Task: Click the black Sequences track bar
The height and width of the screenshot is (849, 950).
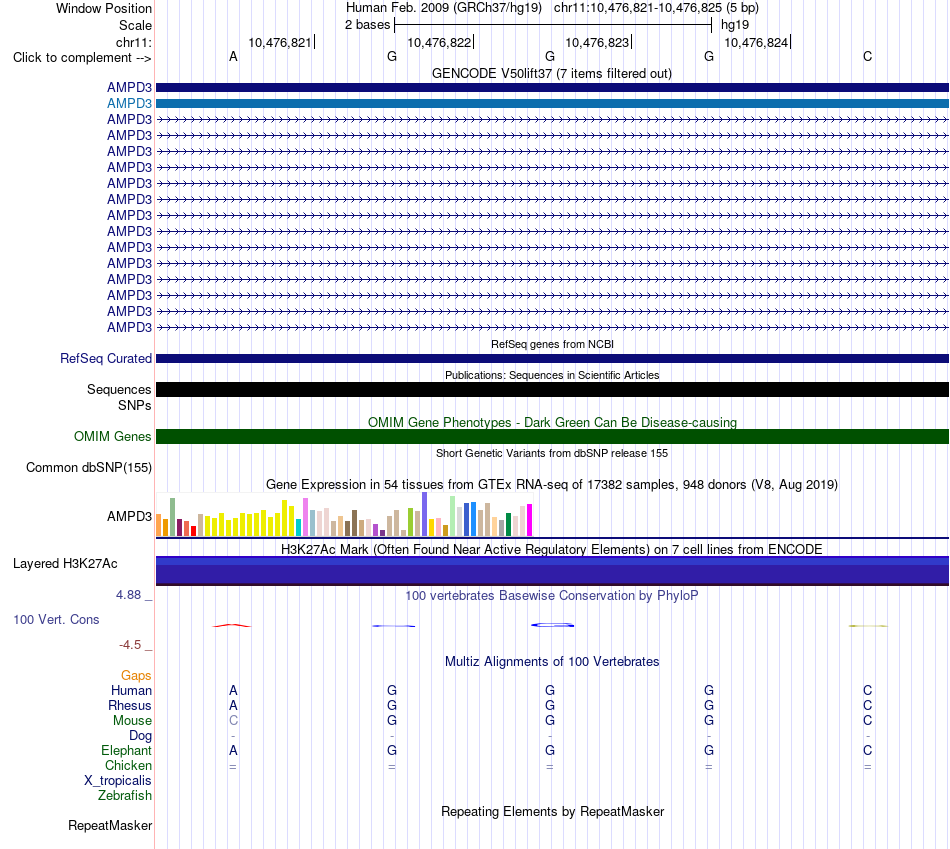Action: coord(552,390)
